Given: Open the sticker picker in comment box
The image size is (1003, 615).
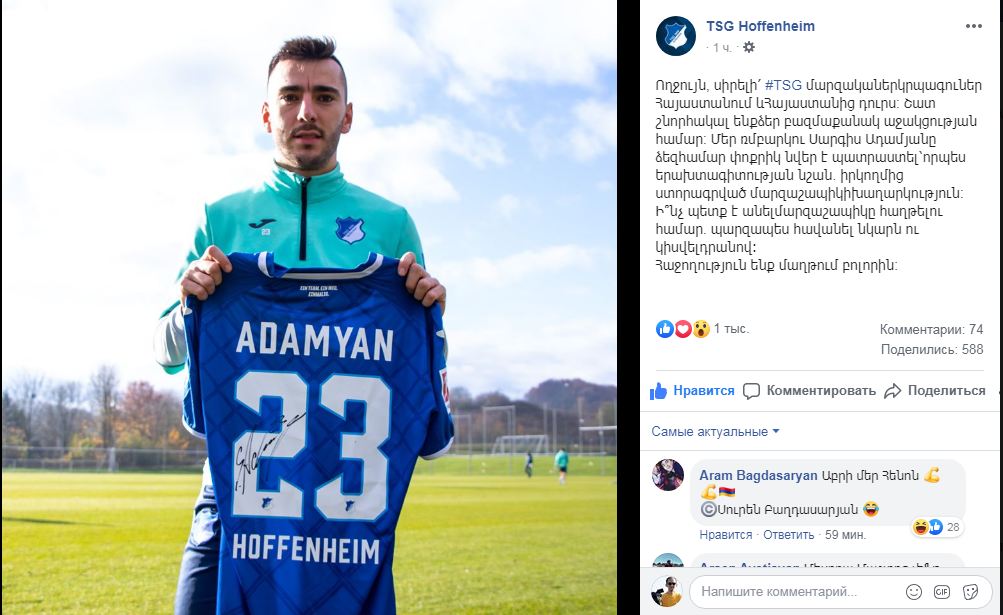Looking at the screenshot, I should pyautogui.click(x=970, y=592).
